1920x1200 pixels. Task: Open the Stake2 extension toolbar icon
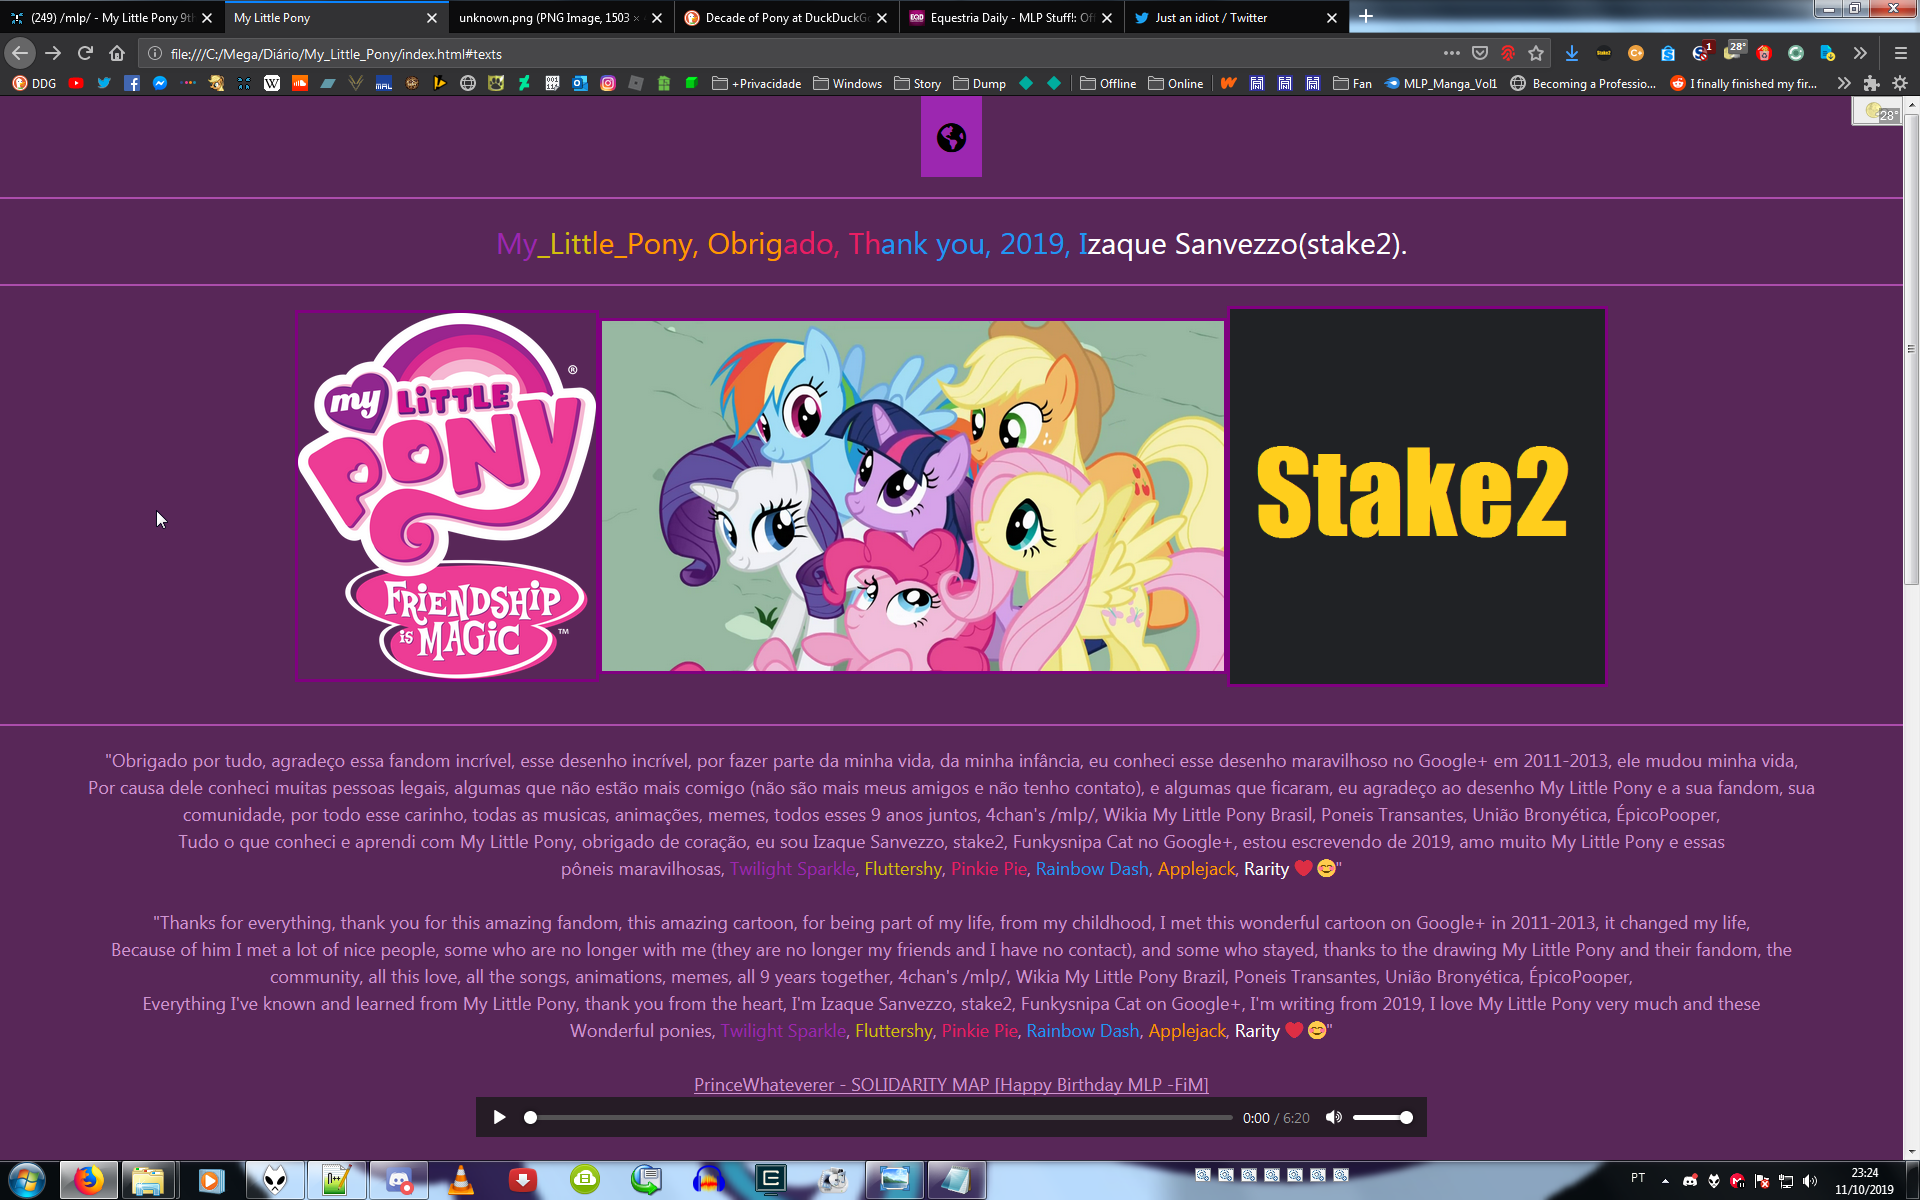1604,53
